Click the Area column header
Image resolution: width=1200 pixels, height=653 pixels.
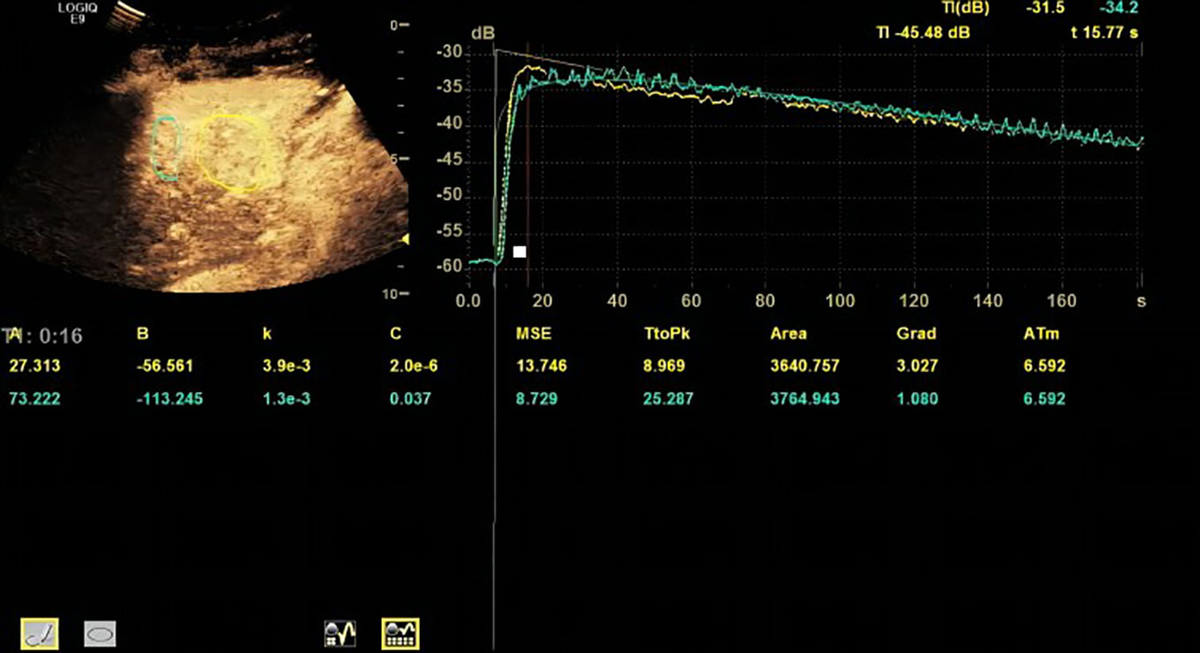tap(788, 334)
